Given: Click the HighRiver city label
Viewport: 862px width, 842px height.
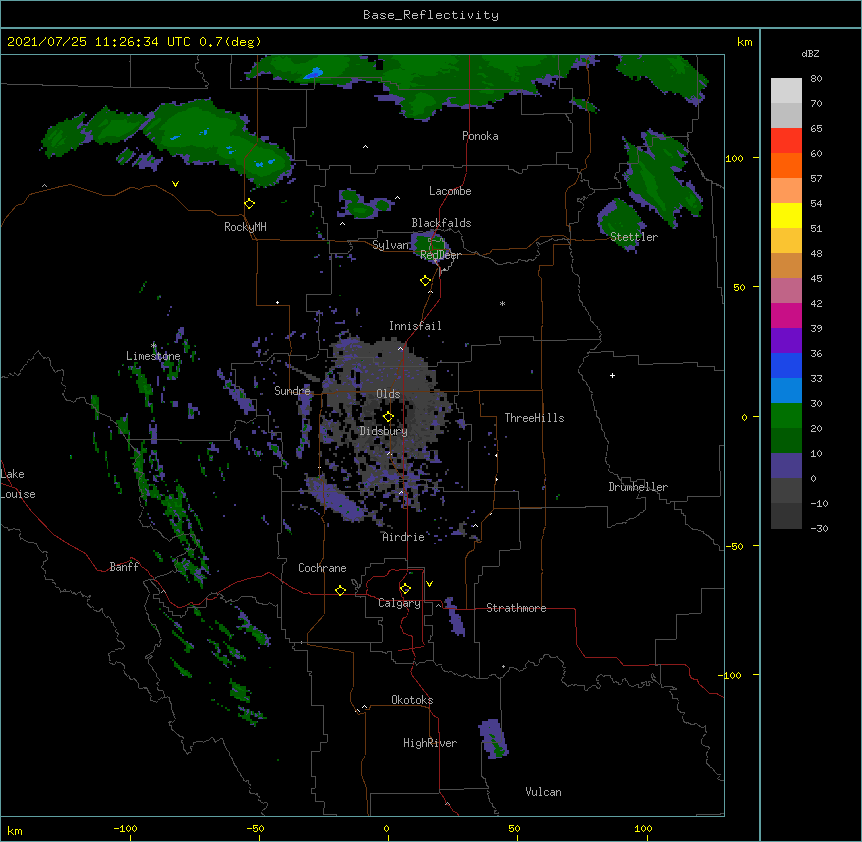Looking at the screenshot, I should (x=430, y=743).
